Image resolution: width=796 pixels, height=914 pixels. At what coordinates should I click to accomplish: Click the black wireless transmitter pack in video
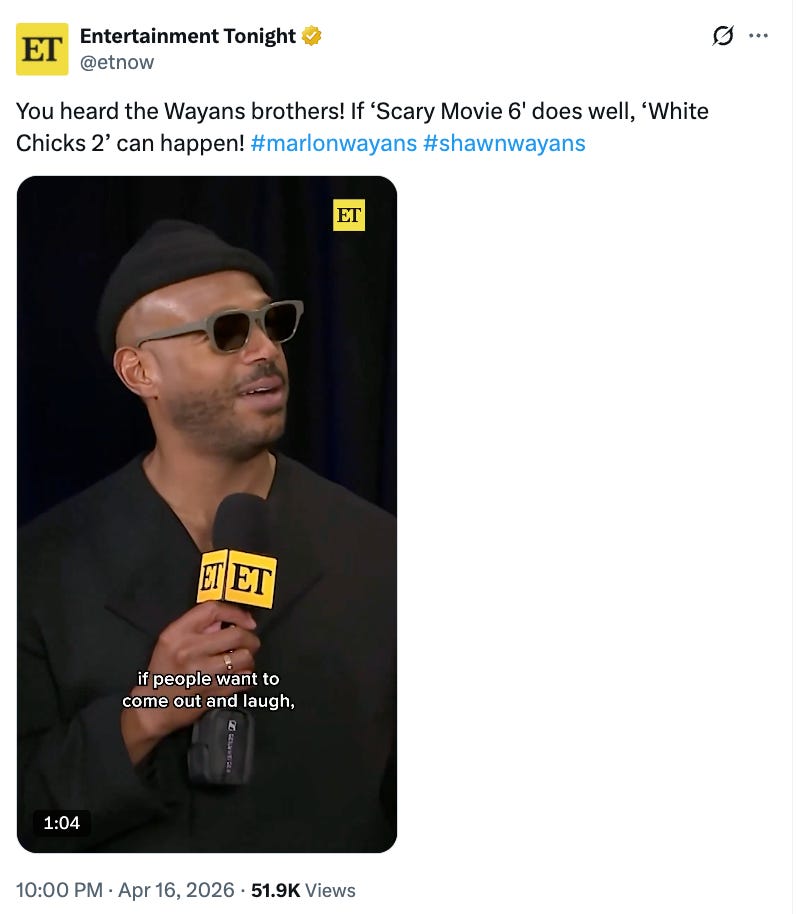[x=221, y=746]
